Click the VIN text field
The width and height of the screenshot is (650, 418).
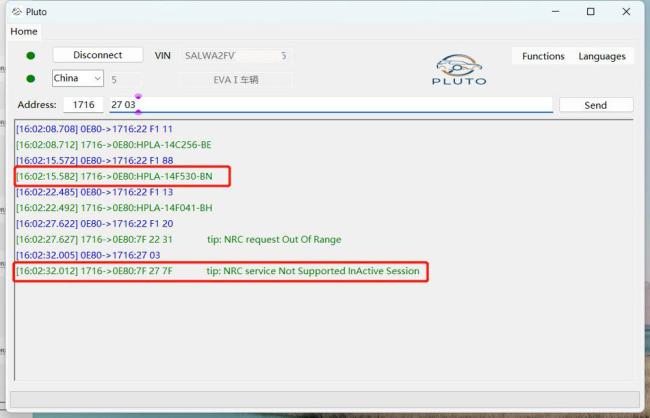point(236,56)
